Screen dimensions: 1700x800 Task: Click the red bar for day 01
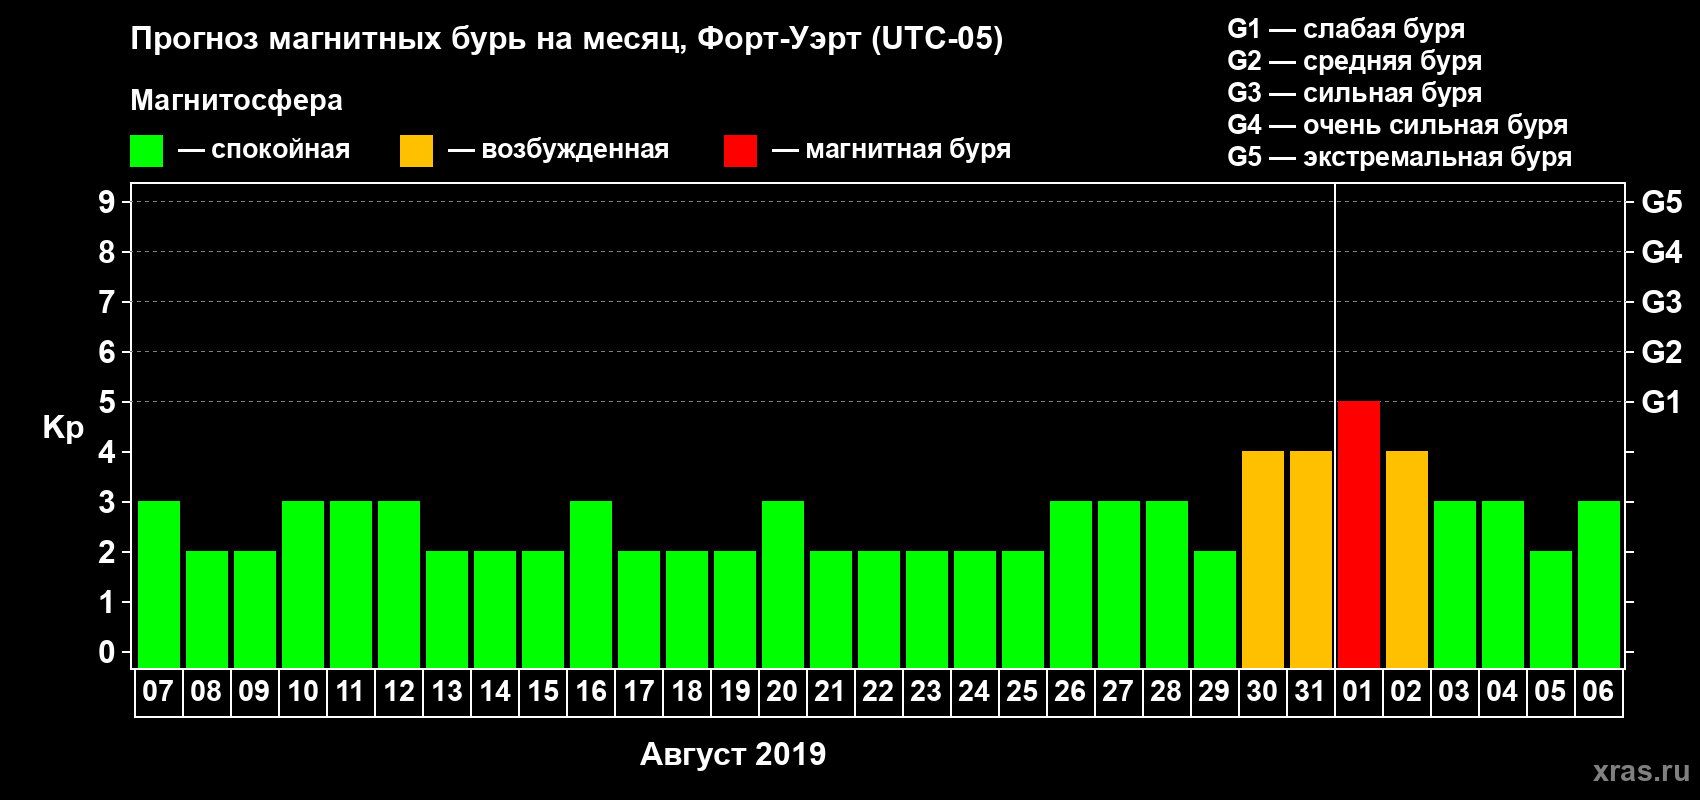pos(1359,534)
